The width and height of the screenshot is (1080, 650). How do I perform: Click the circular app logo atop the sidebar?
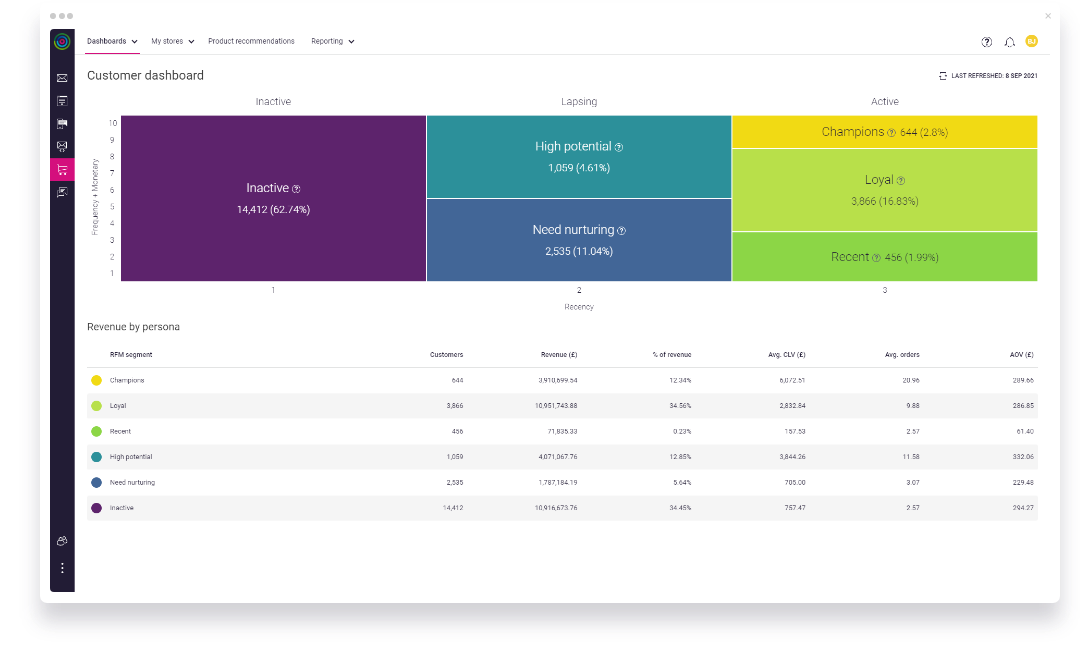pyautogui.click(x=62, y=43)
